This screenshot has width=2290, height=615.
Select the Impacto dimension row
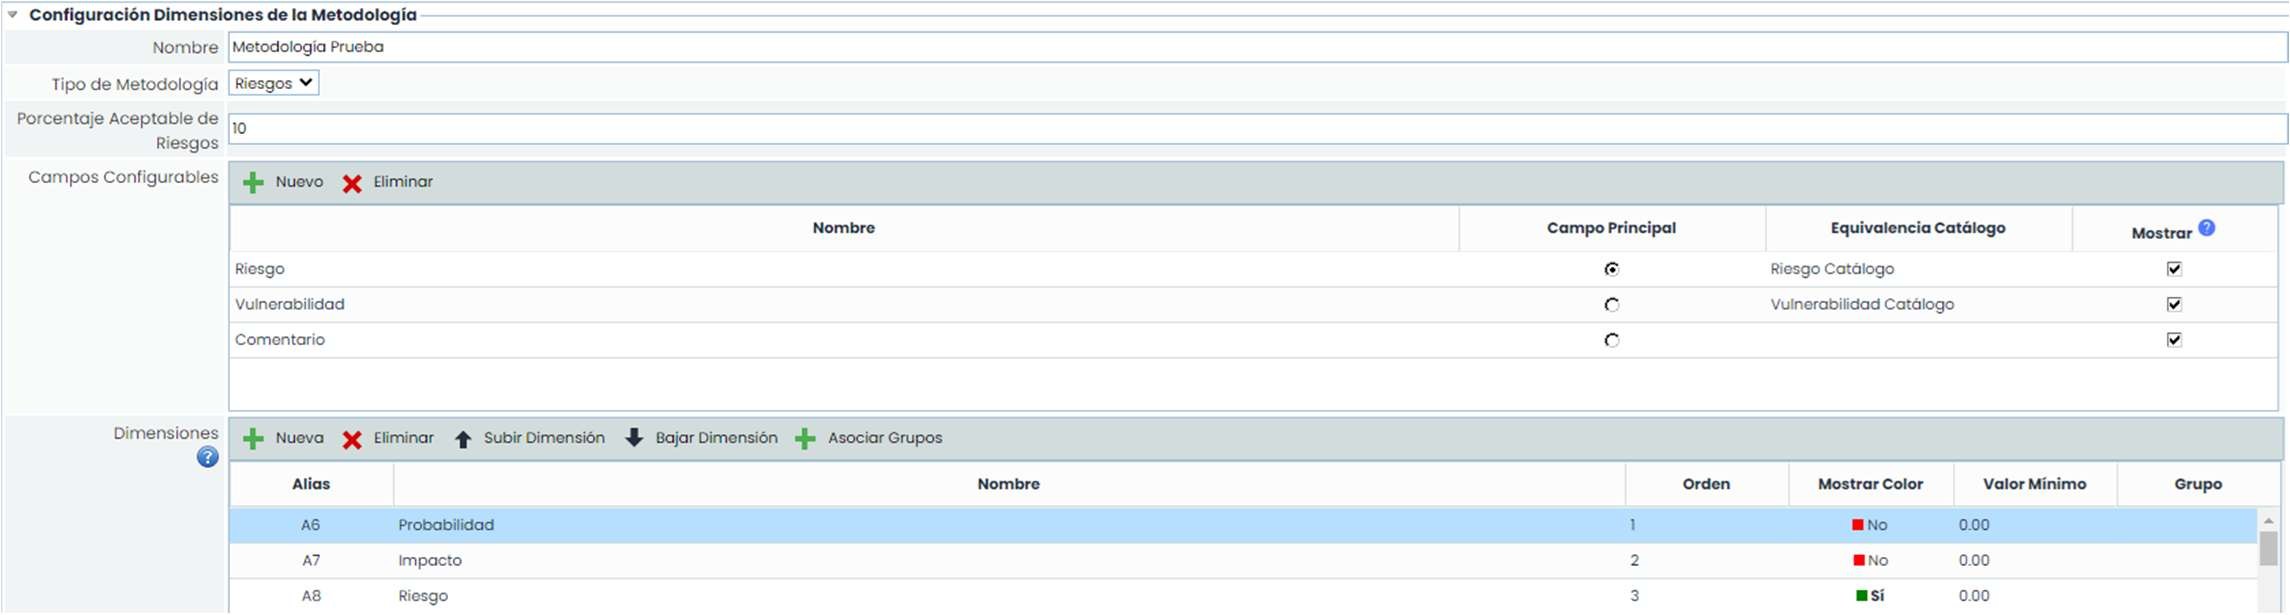430,561
